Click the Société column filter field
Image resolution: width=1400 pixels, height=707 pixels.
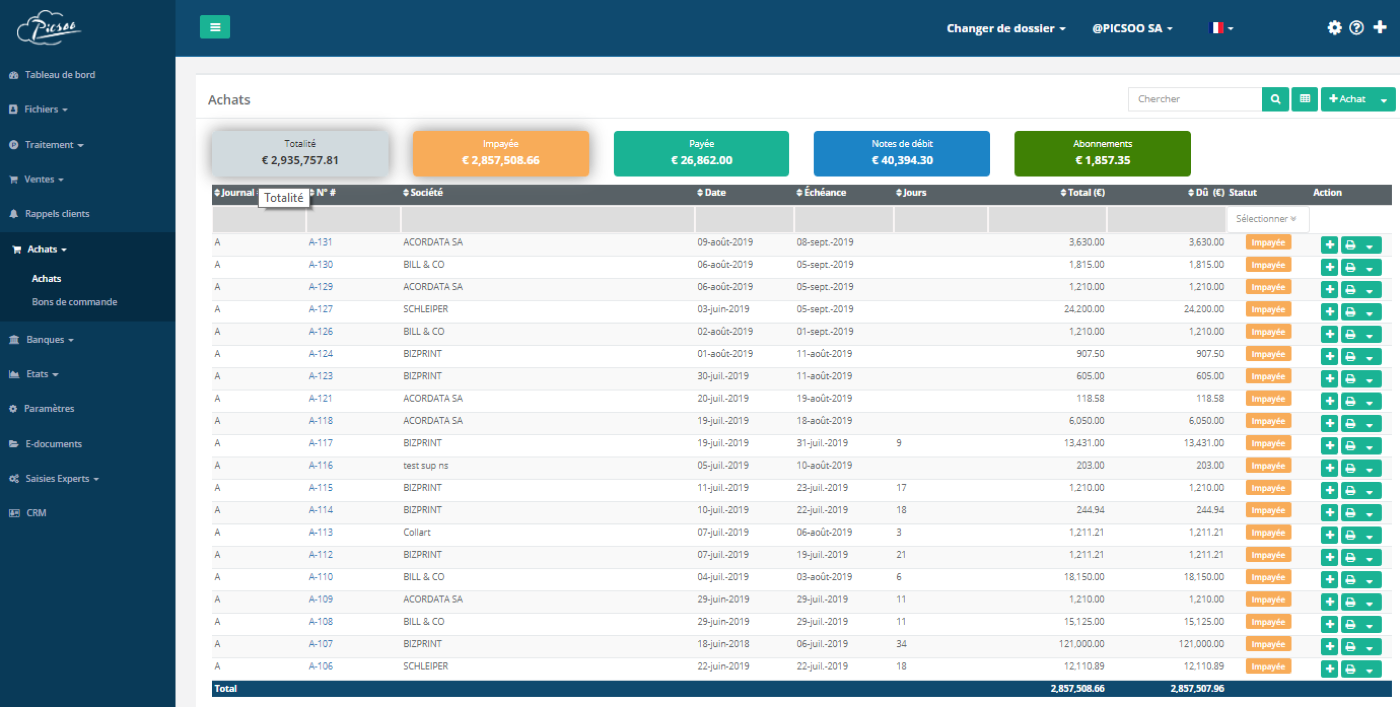pos(547,219)
